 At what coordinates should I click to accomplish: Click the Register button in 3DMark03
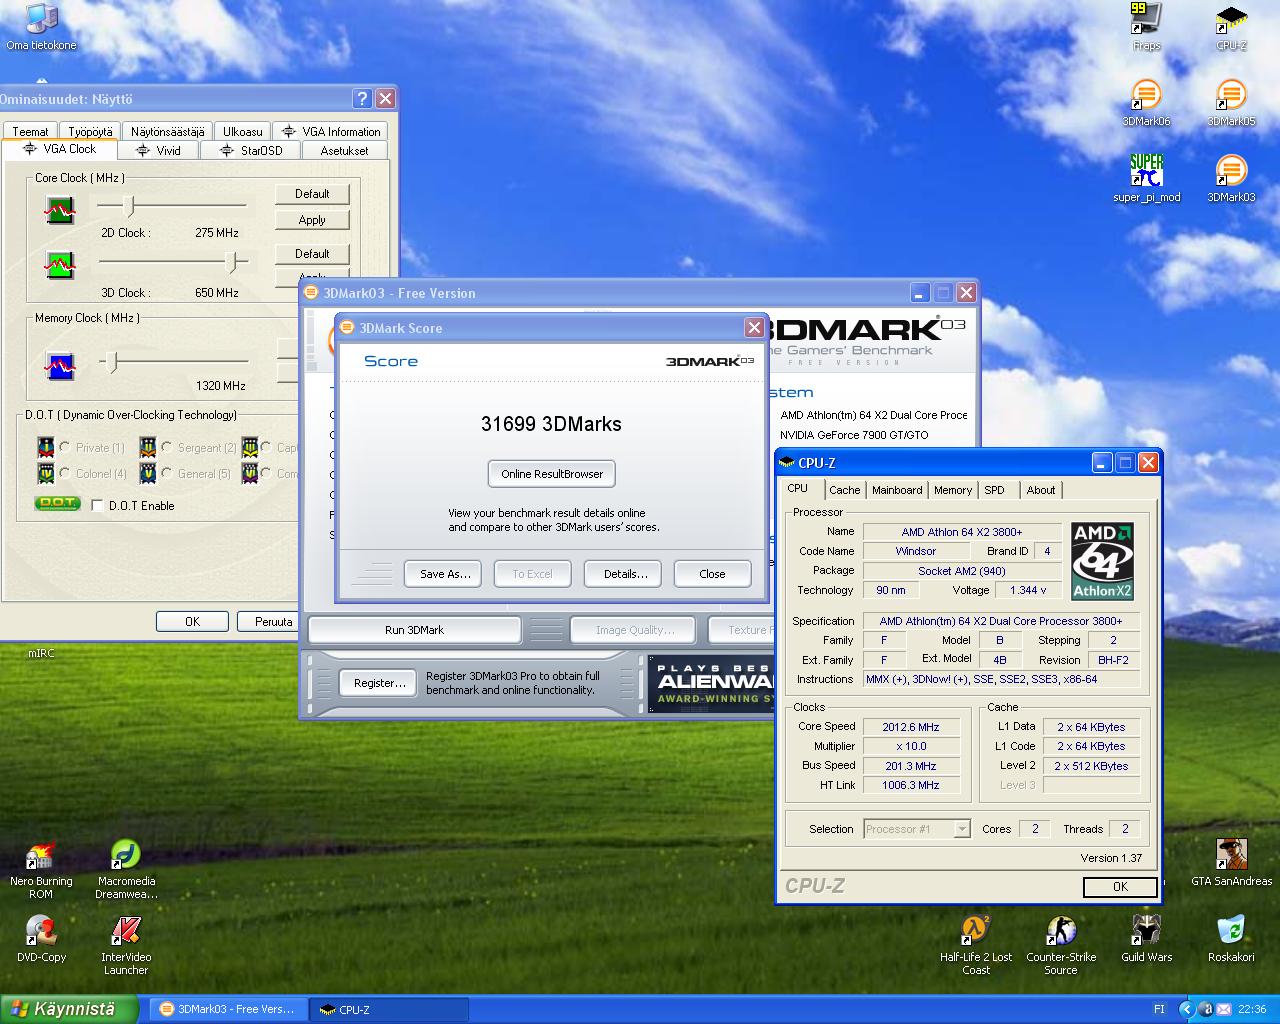coord(379,683)
